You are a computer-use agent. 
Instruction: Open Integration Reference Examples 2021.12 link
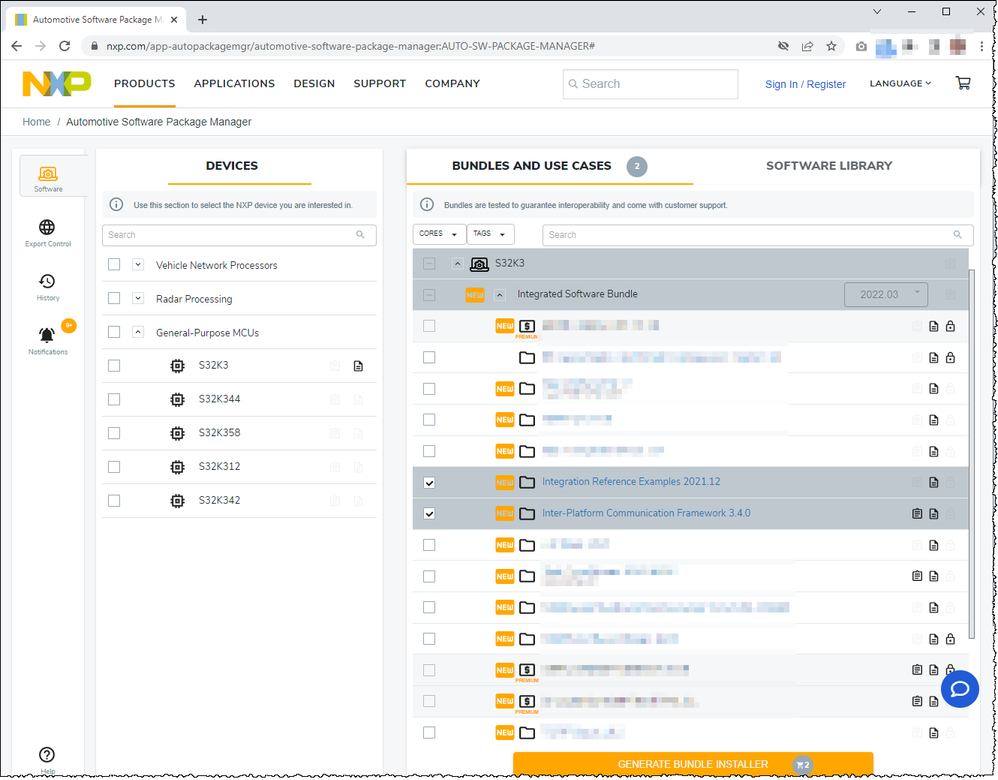pos(631,482)
